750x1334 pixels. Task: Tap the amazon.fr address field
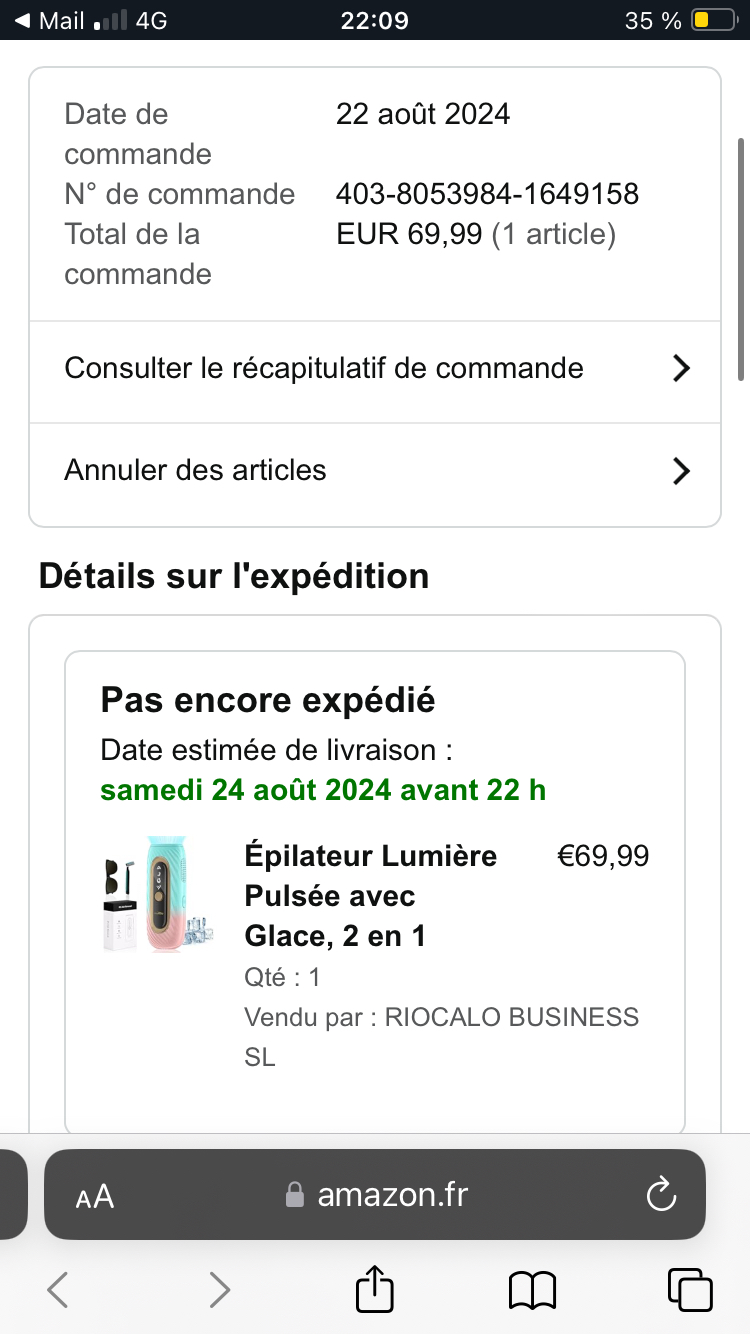click(x=392, y=1194)
